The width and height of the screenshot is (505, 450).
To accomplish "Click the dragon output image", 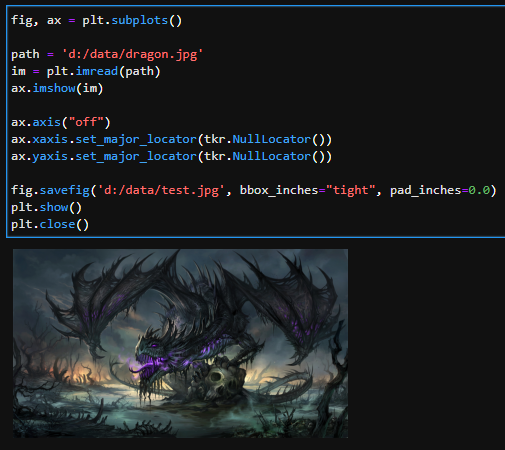I will pyautogui.click(x=180, y=343).
